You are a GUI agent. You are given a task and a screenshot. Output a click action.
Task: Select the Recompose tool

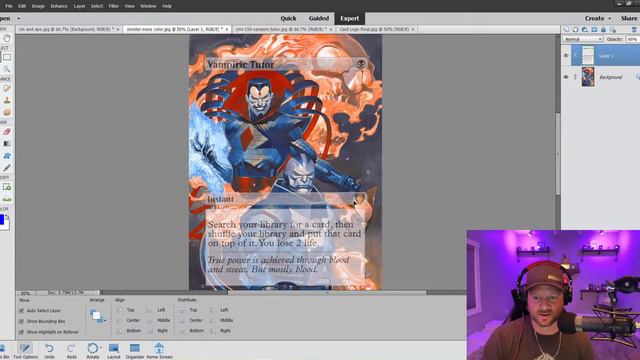coord(7,187)
